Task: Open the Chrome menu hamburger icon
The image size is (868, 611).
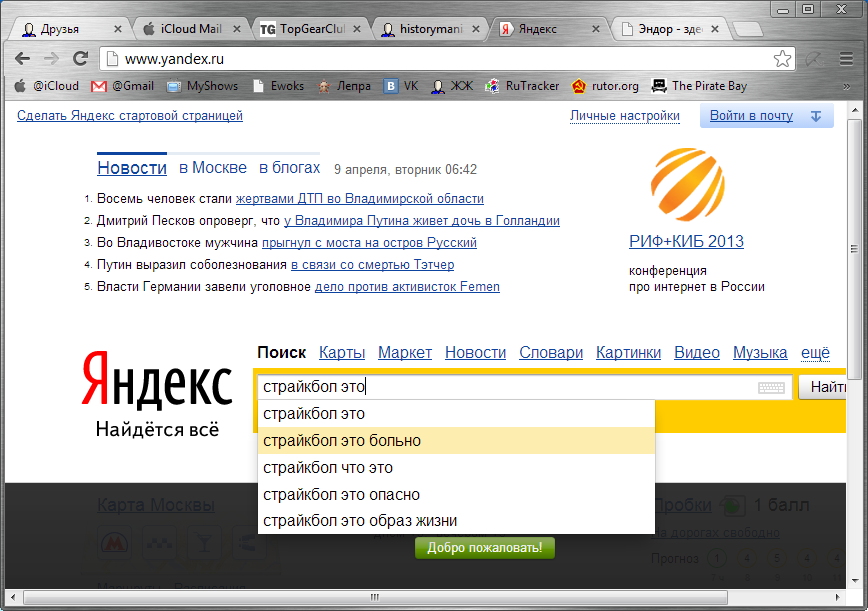Action: [x=846, y=59]
